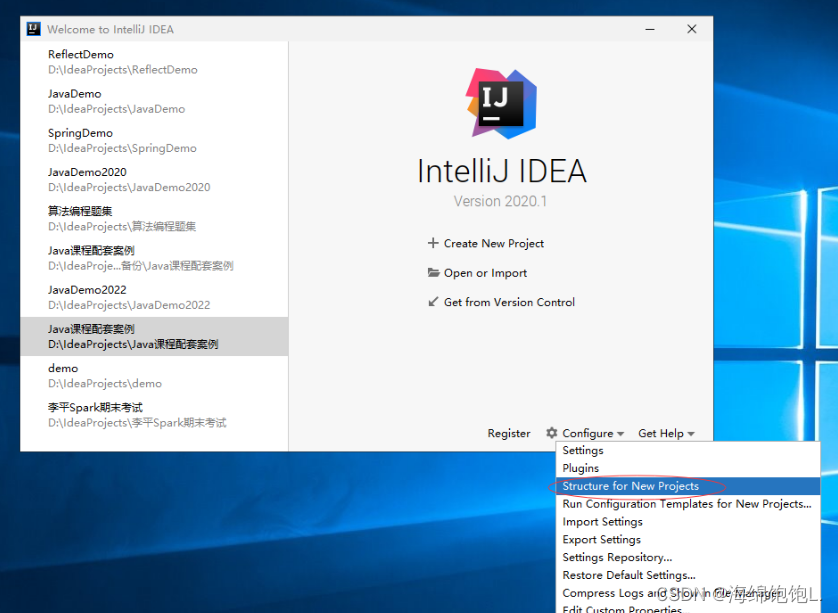Open the demo recent project
The height and width of the screenshot is (613, 838).
154,376
